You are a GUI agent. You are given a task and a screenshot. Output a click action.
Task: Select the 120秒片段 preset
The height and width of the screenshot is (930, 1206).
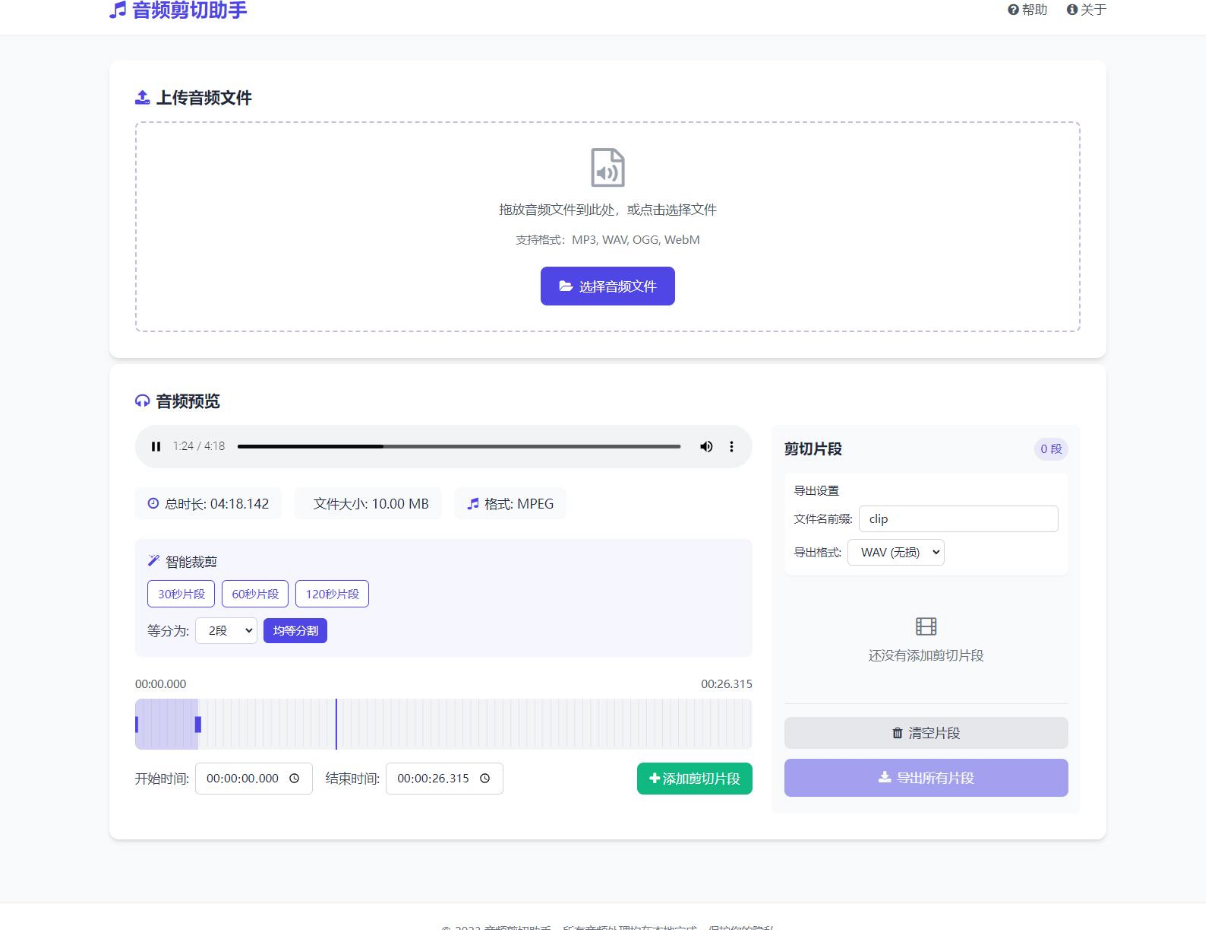(x=332, y=594)
